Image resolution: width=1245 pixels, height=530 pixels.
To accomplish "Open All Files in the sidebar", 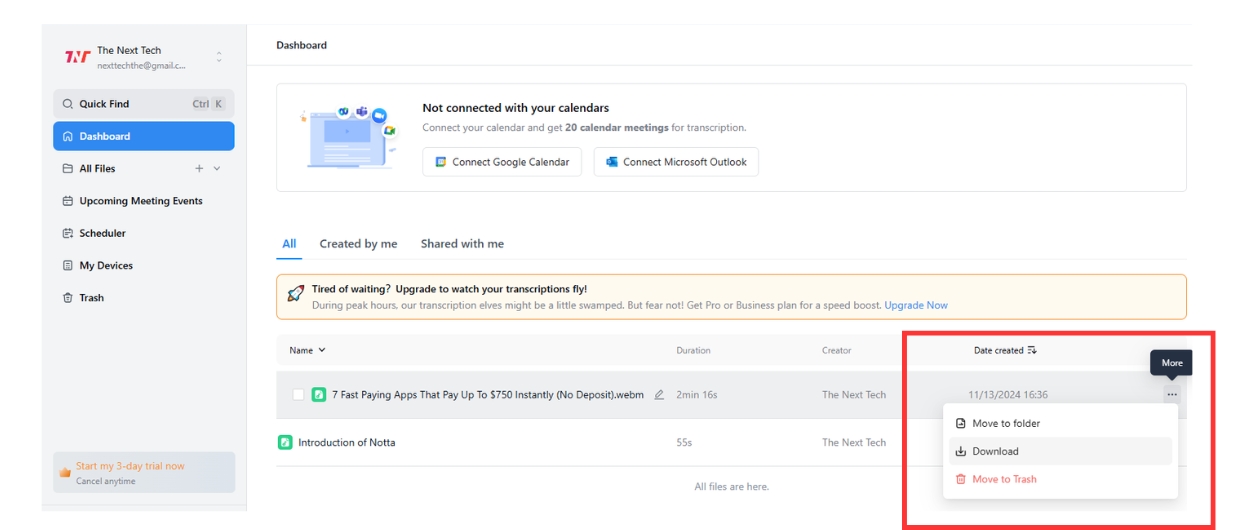I will click(x=97, y=168).
